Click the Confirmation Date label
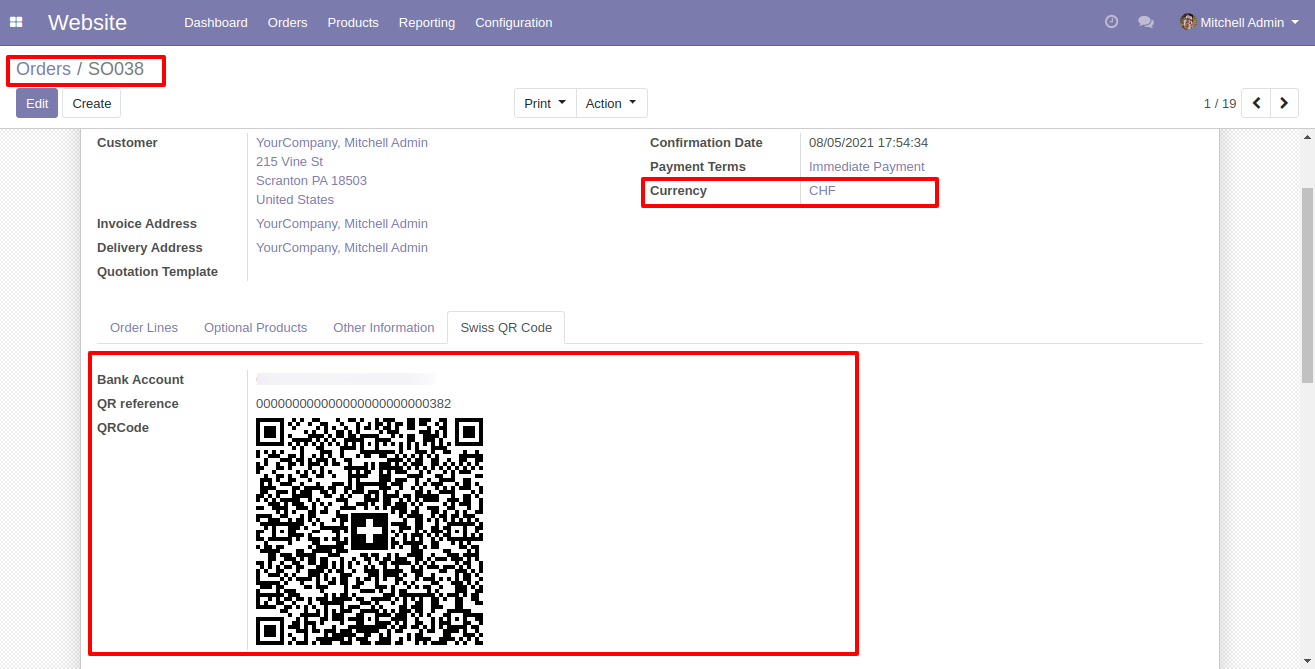 pyautogui.click(x=706, y=143)
